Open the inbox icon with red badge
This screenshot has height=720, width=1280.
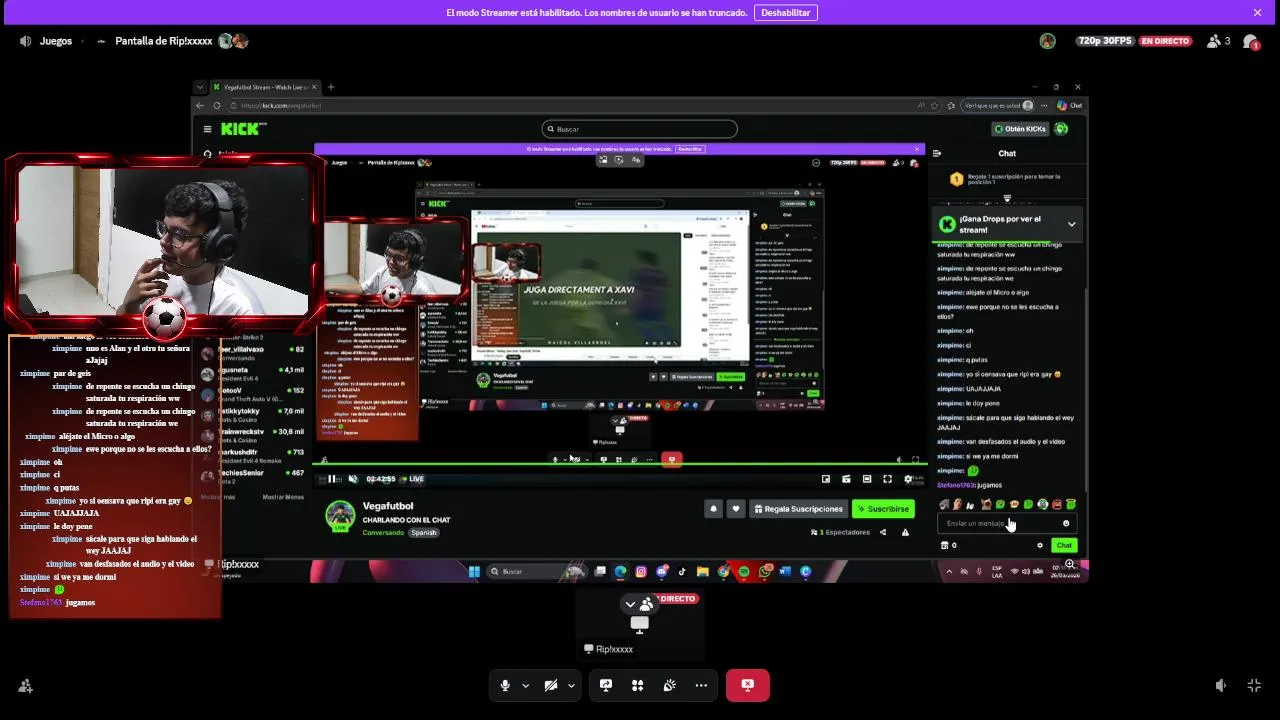tap(1250, 41)
